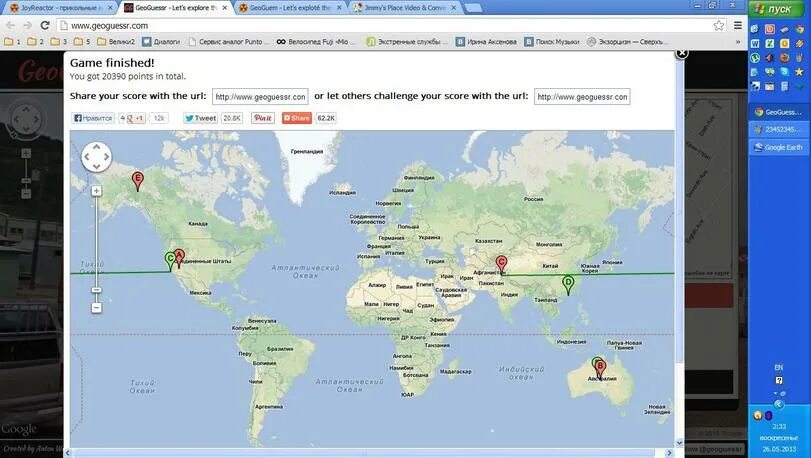811x458 pixels.
Task: Open bookmark folder 2
Action: click(x=35, y=41)
